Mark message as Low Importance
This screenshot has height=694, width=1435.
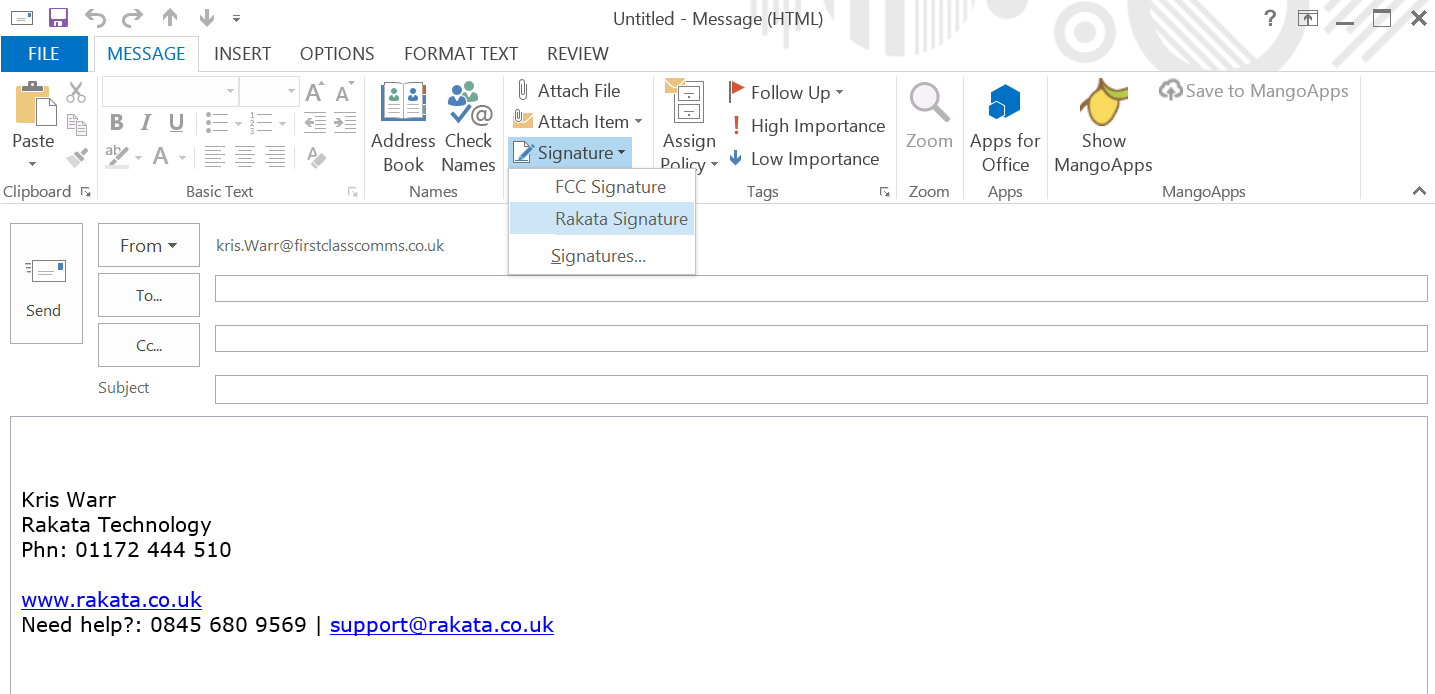coord(804,159)
